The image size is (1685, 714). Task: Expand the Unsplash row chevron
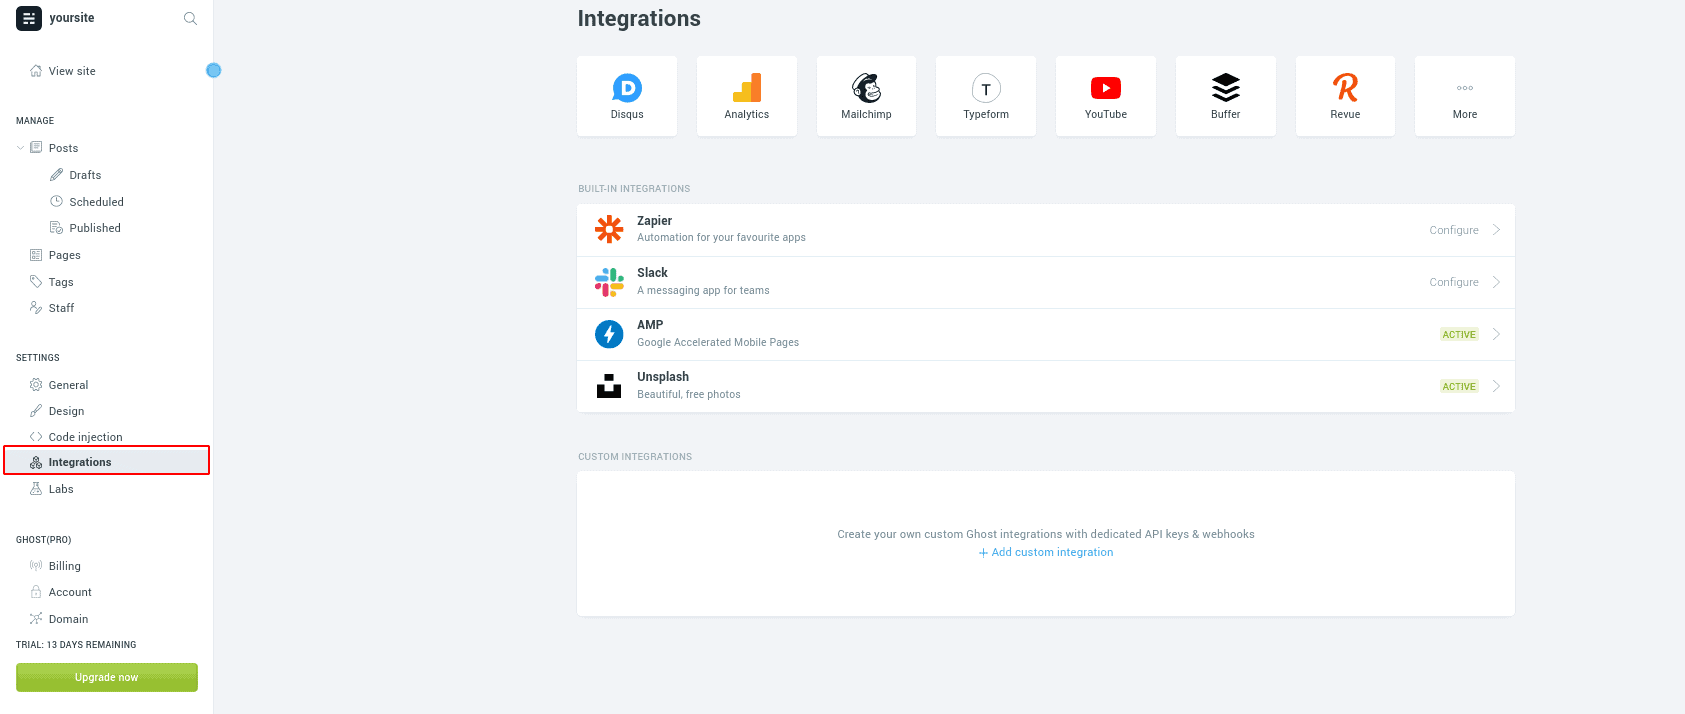[x=1497, y=386]
